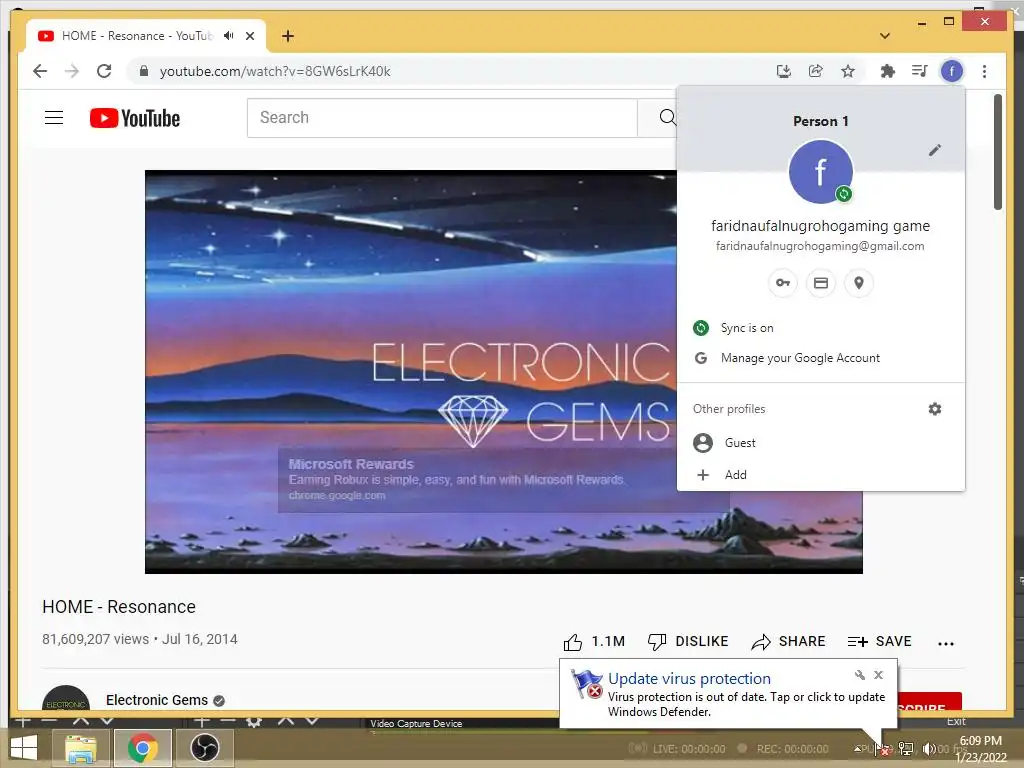1024x768 pixels.
Task: Open the tab search chevron
Action: click(885, 36)
